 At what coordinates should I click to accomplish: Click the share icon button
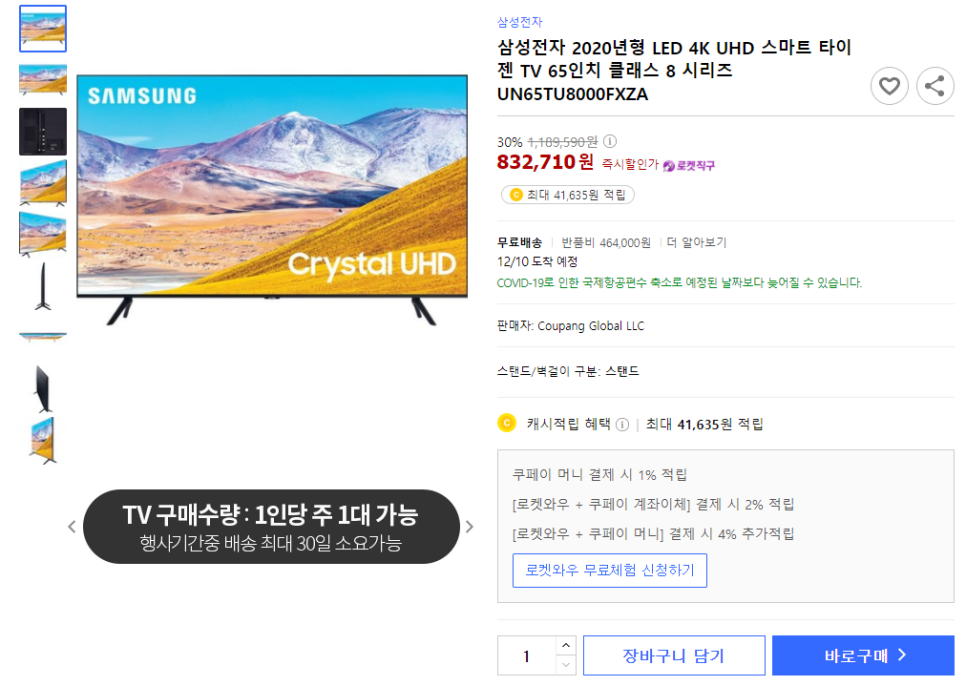point(935,86)
